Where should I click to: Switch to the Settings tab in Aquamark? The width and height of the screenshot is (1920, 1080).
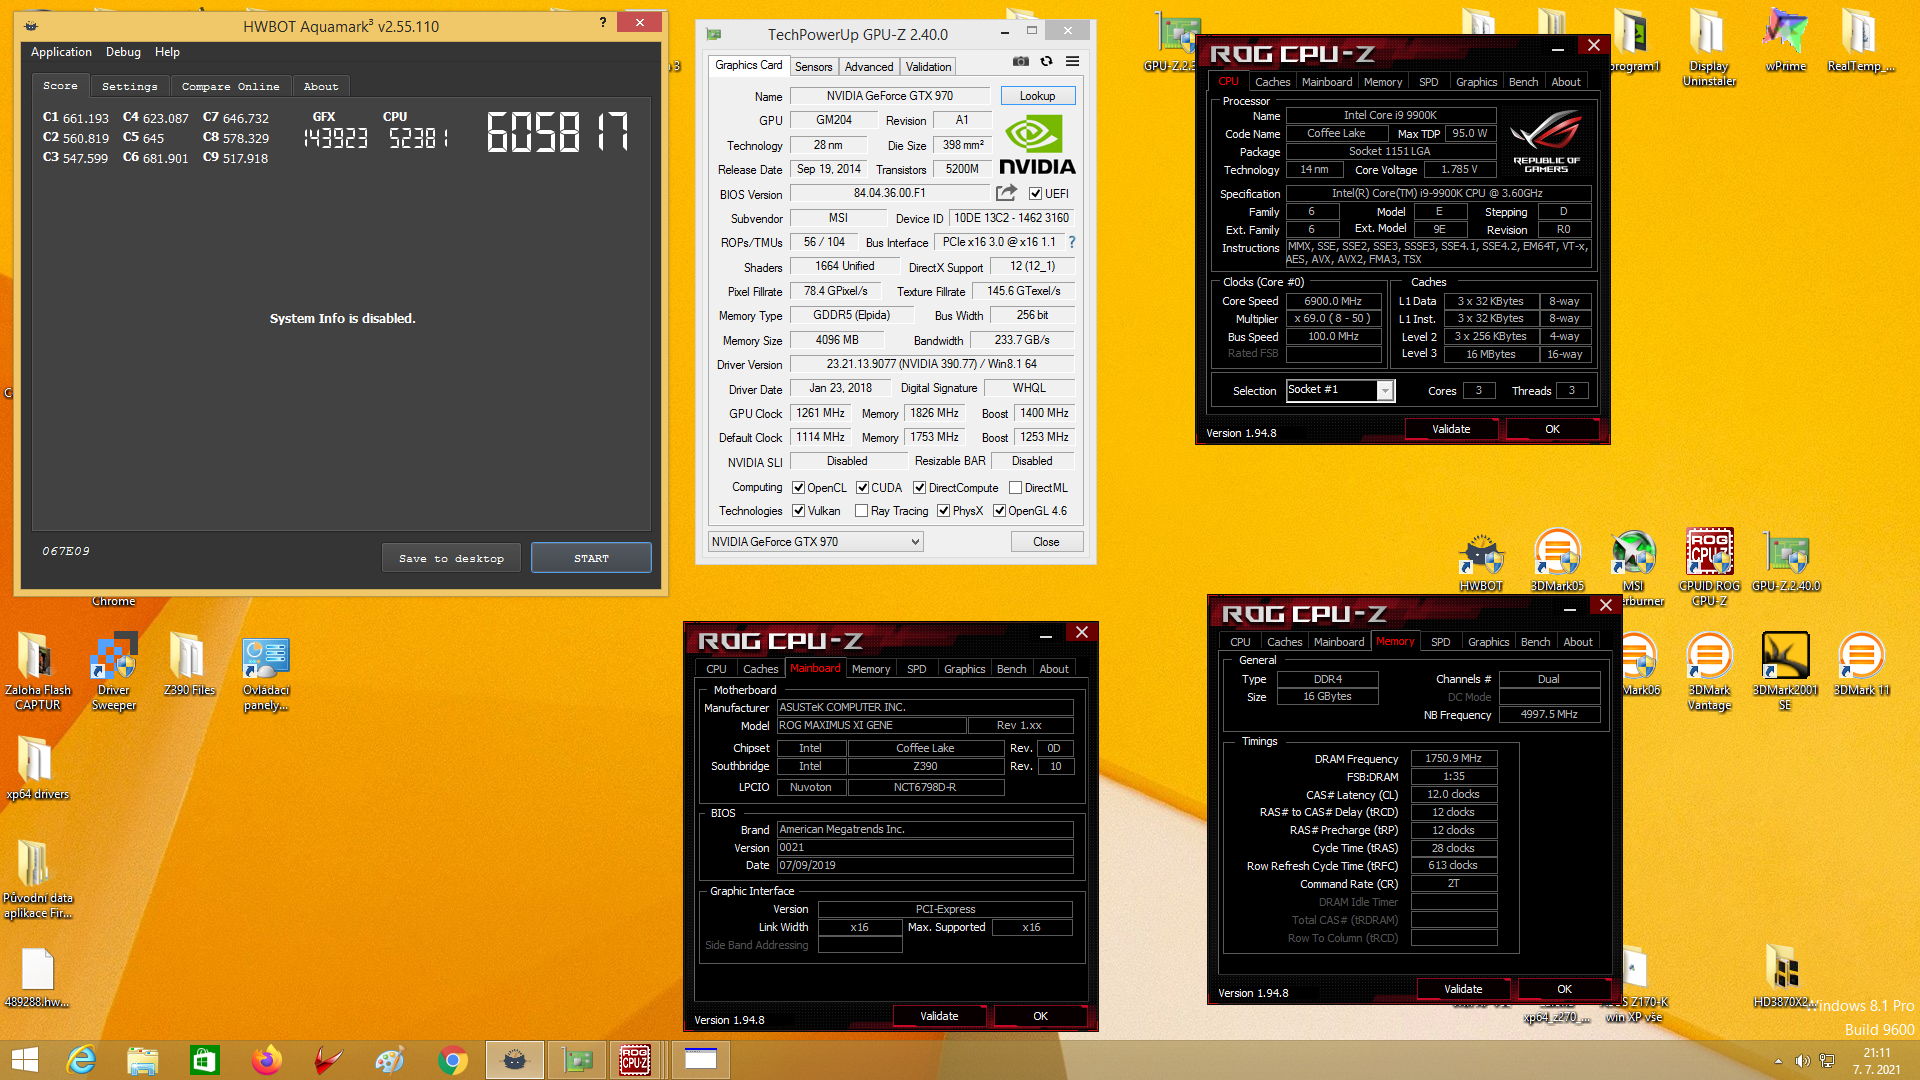(x=129, y=87)
